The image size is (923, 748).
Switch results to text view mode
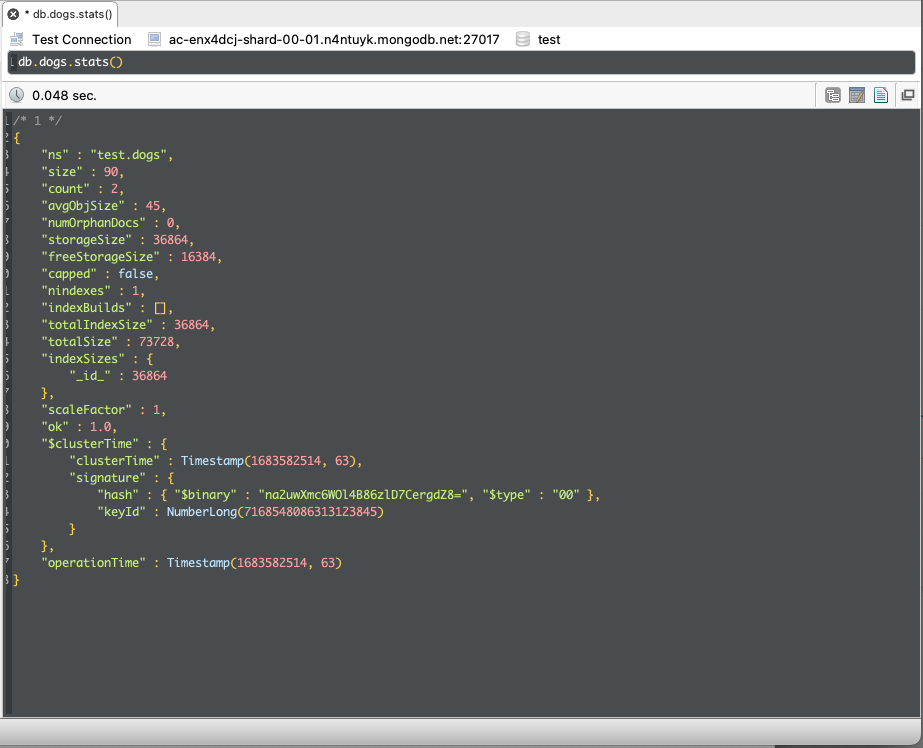tap(880, 95)
